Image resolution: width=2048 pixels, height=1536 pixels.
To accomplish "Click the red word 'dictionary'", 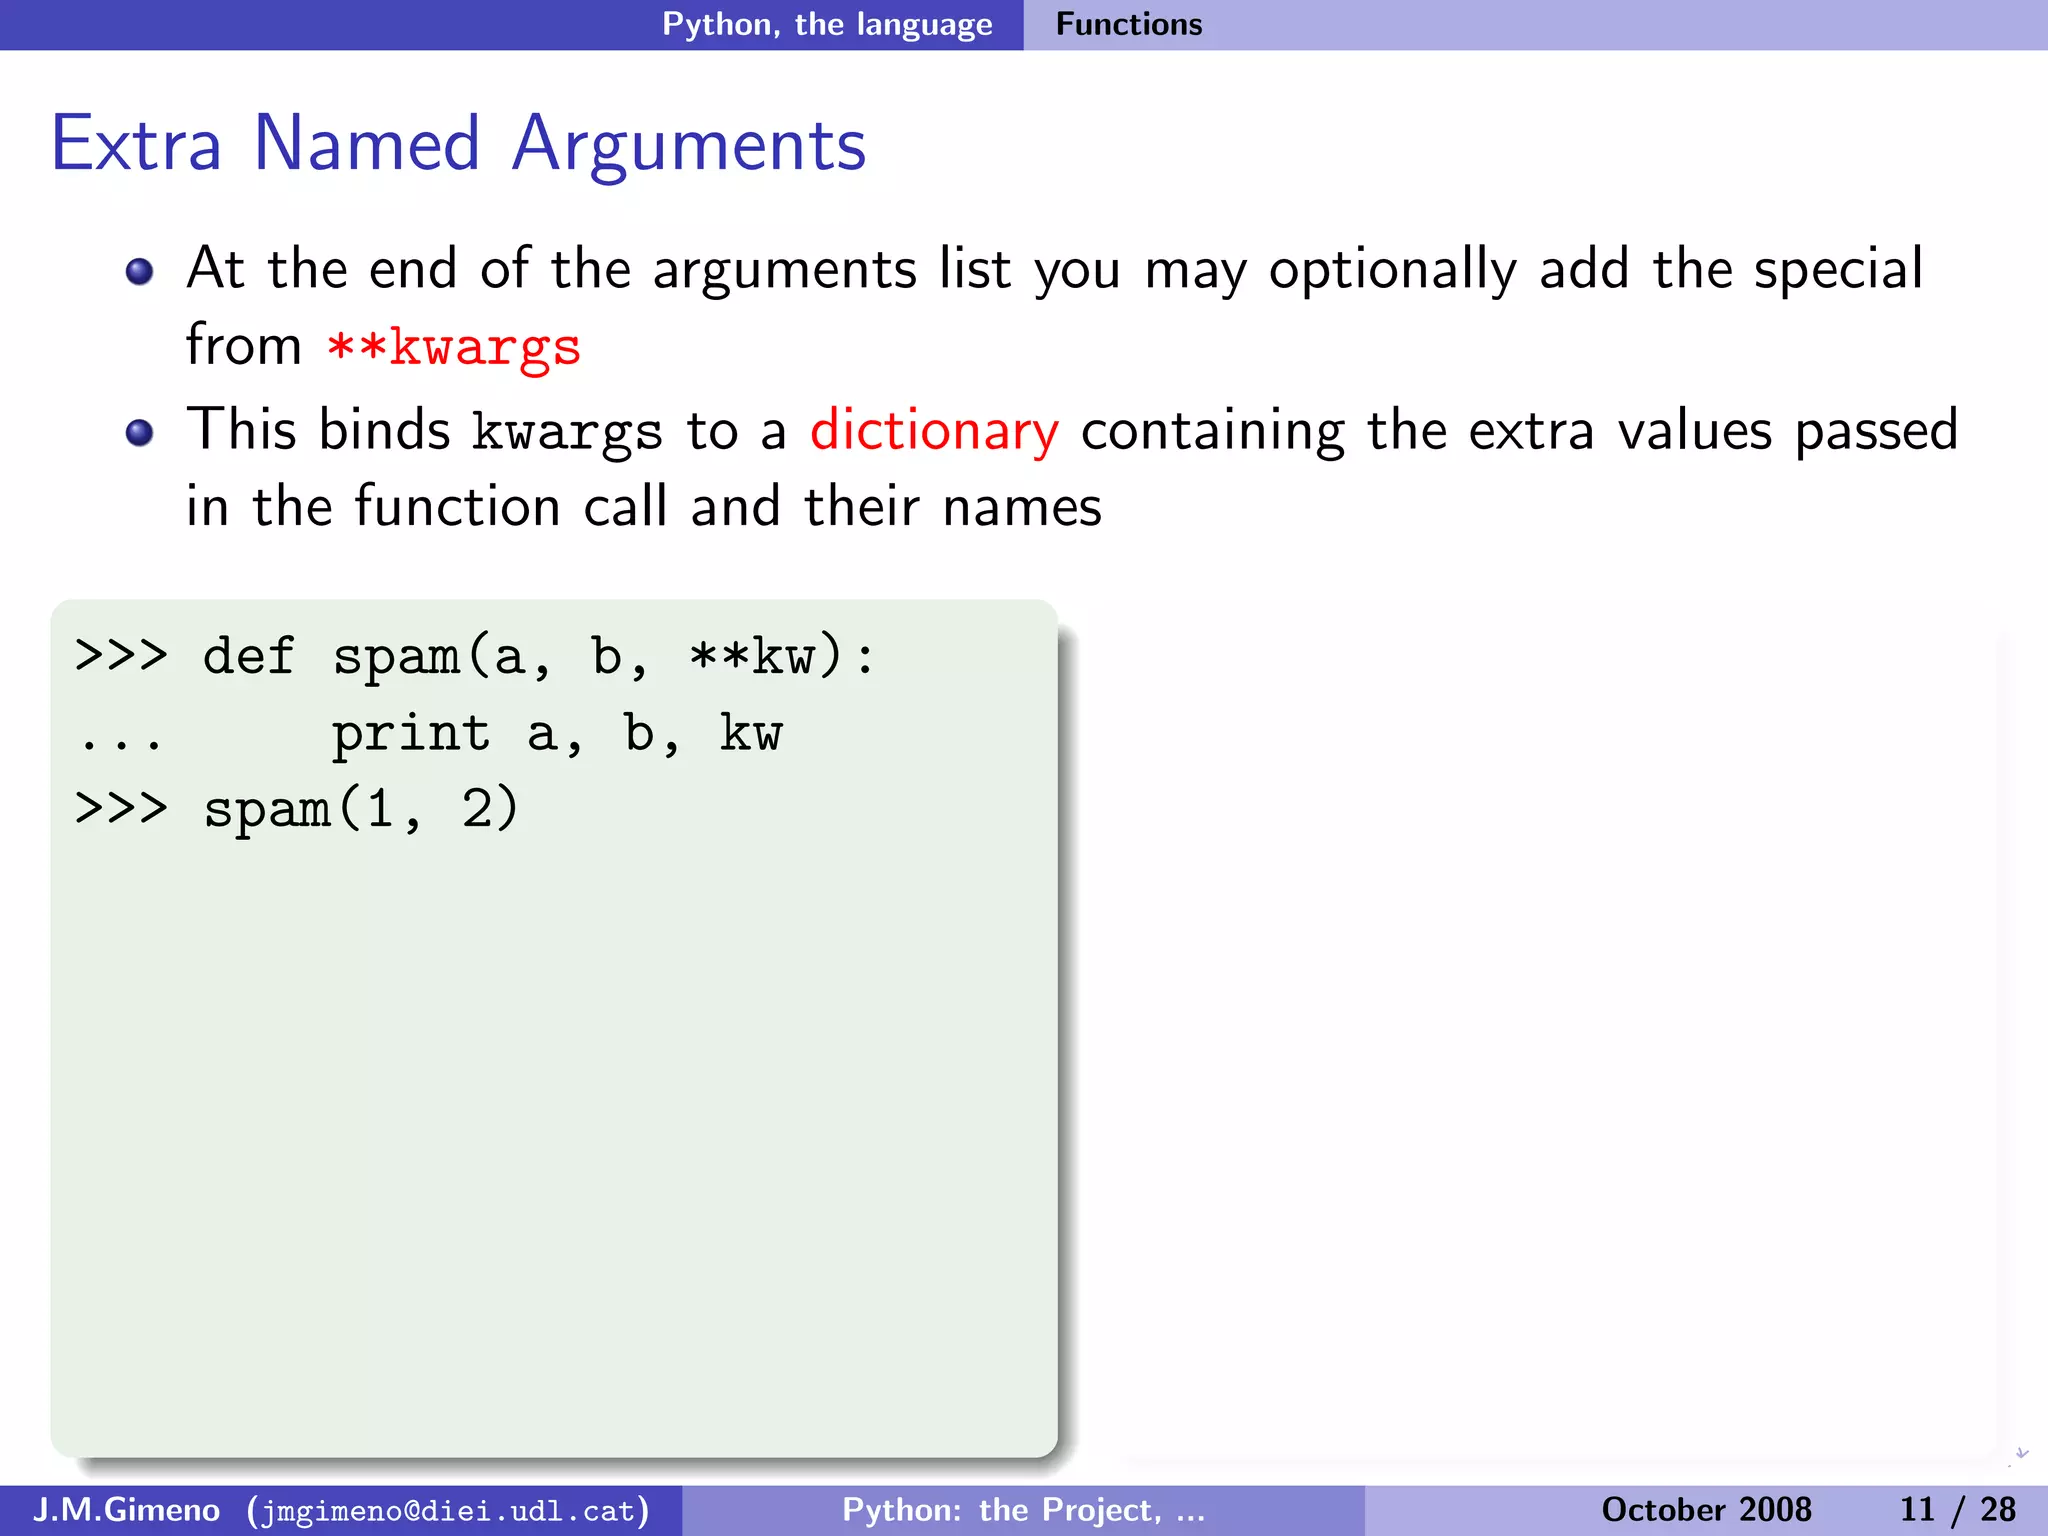I will pyautogui.click(x=934, y=431).
